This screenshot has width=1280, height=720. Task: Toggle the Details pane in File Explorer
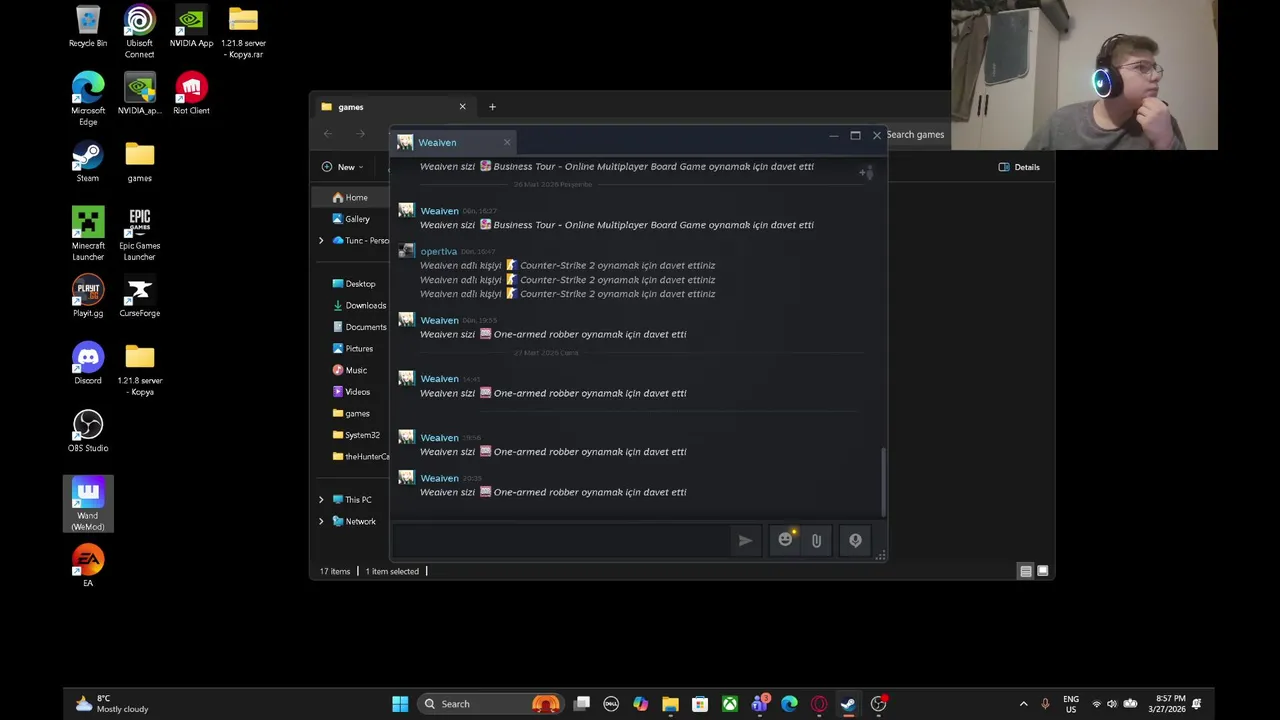[1019, 167]
